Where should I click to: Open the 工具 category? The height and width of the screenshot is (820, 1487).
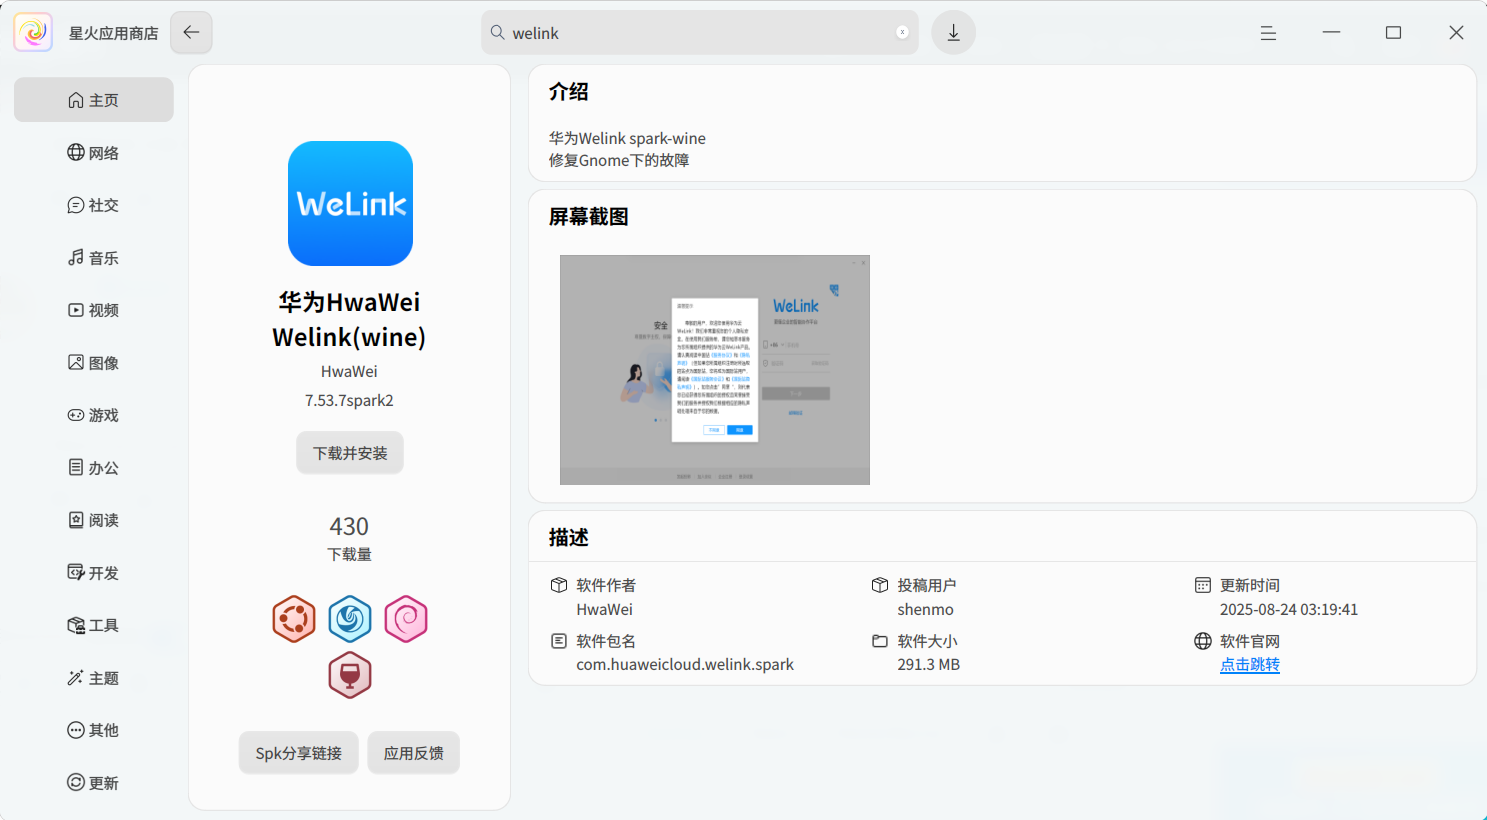pos(94,625)
